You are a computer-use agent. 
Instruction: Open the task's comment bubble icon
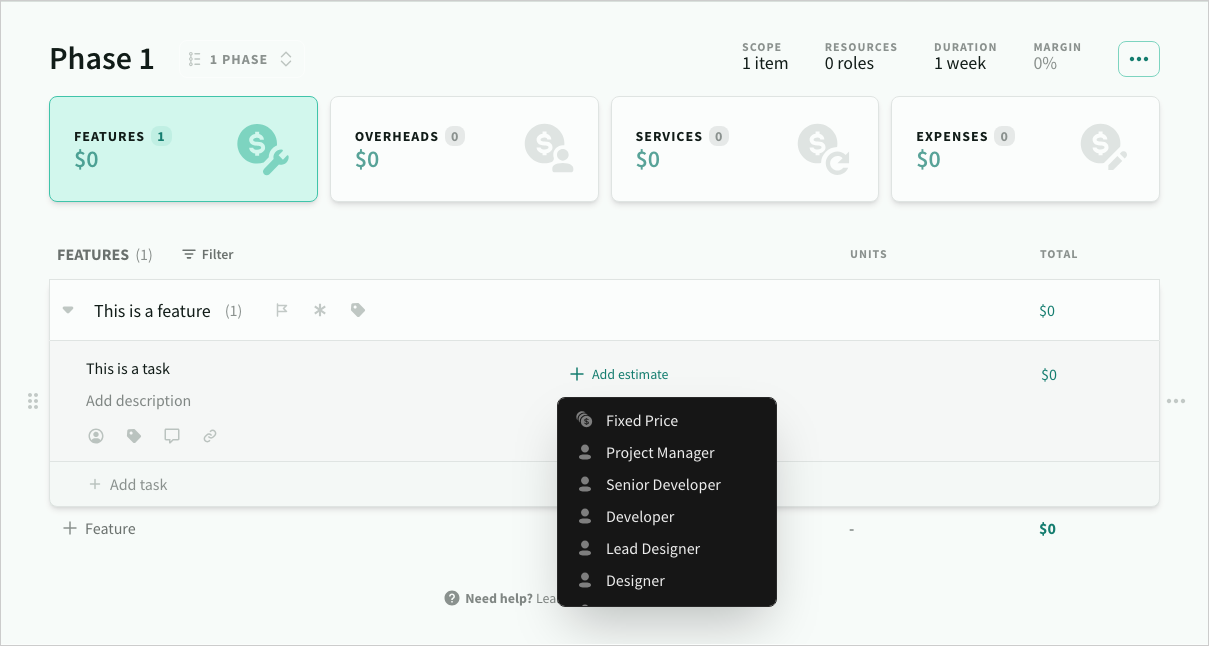pyautogui.click(x=172, y=436)
